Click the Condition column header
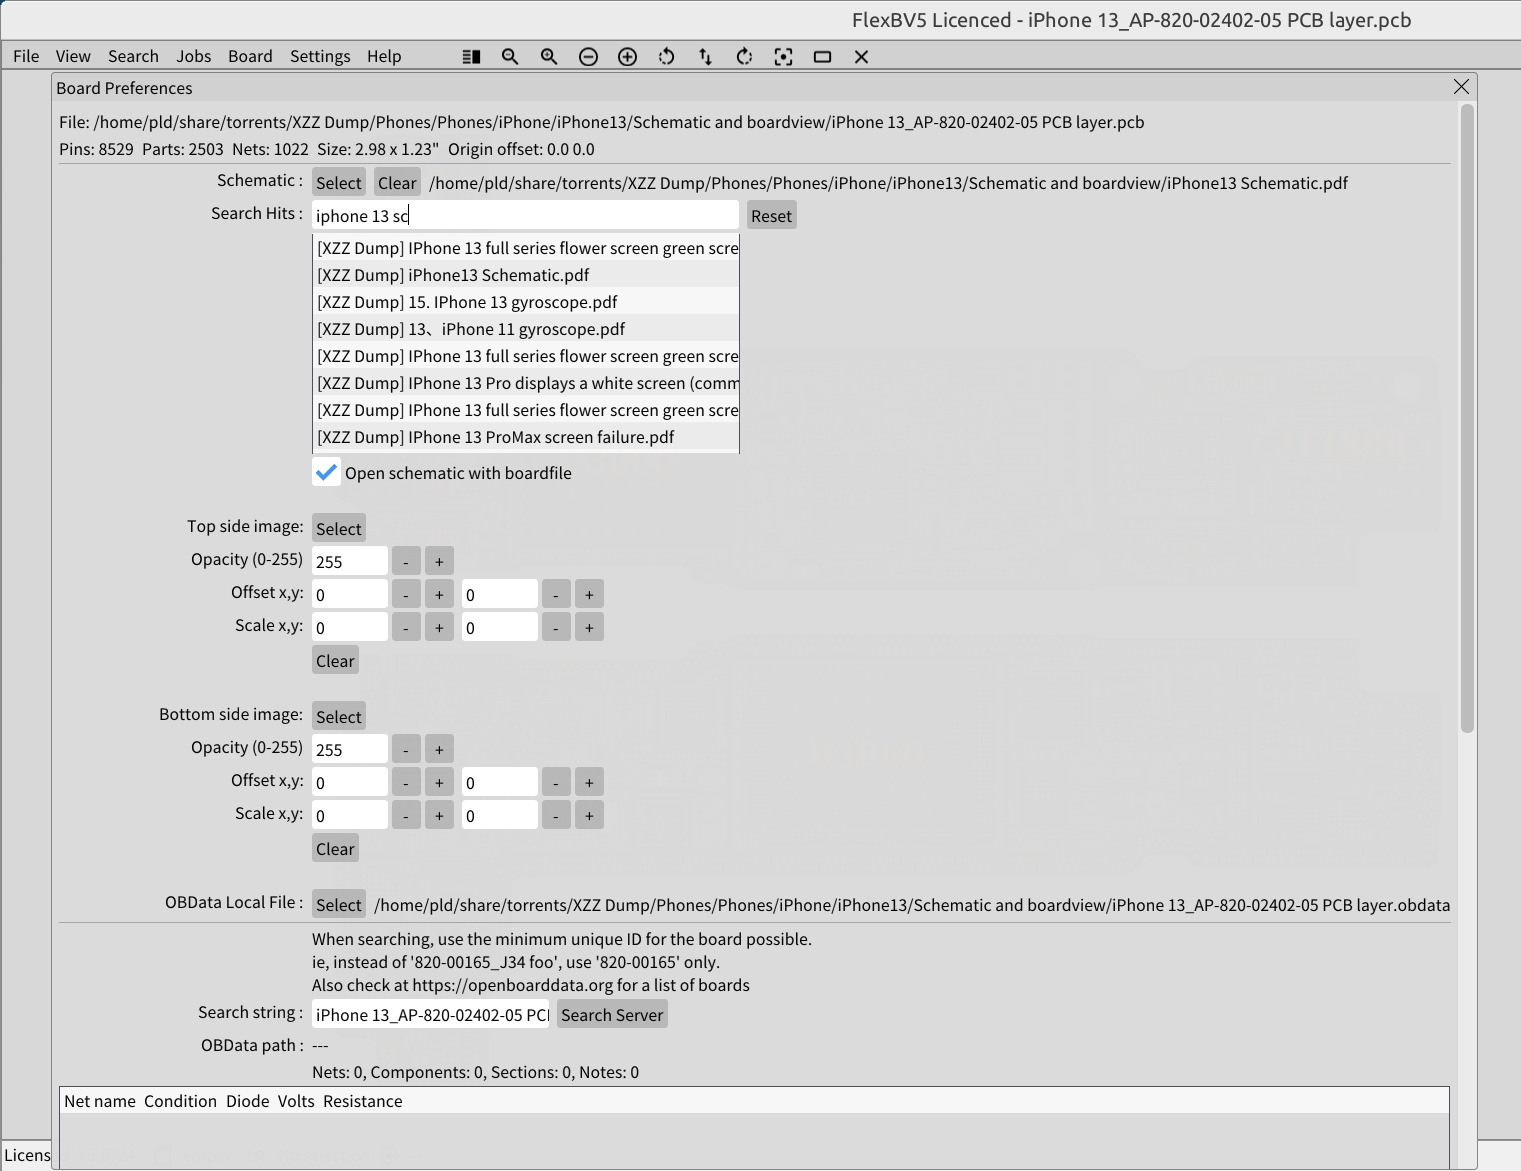 [x=180, y=1100]
